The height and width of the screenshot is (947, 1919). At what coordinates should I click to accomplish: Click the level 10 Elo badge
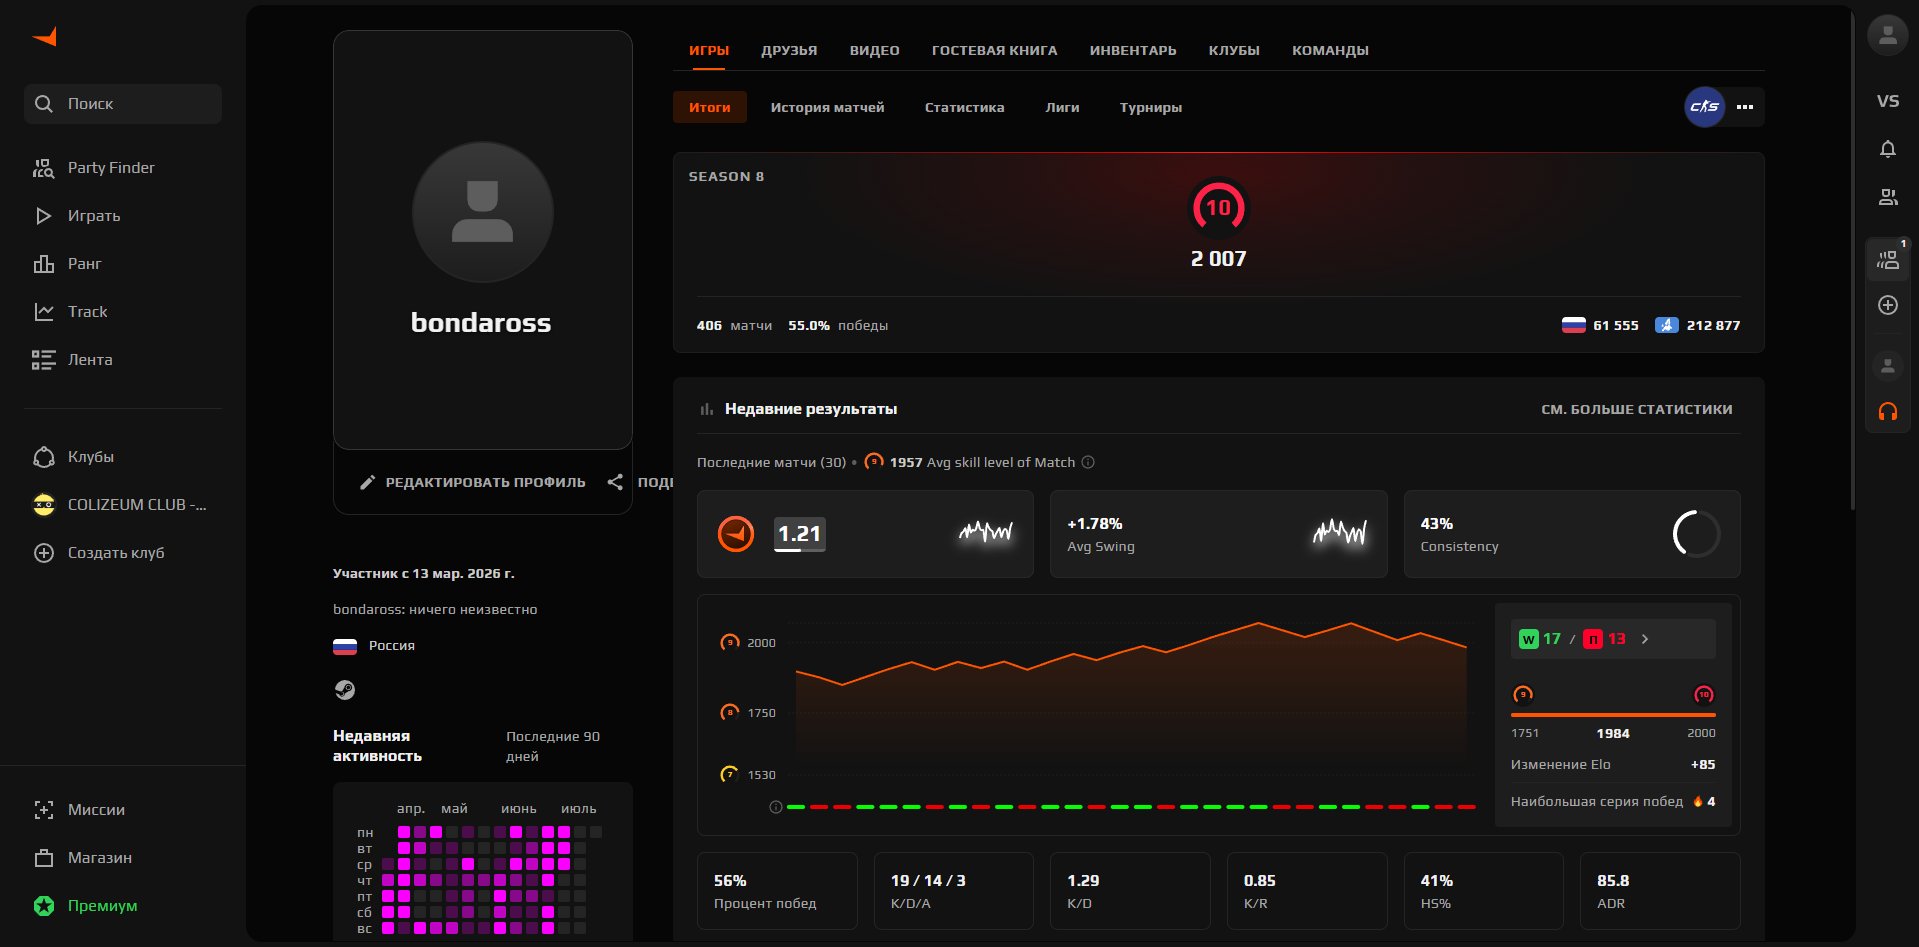(1218, 208)
